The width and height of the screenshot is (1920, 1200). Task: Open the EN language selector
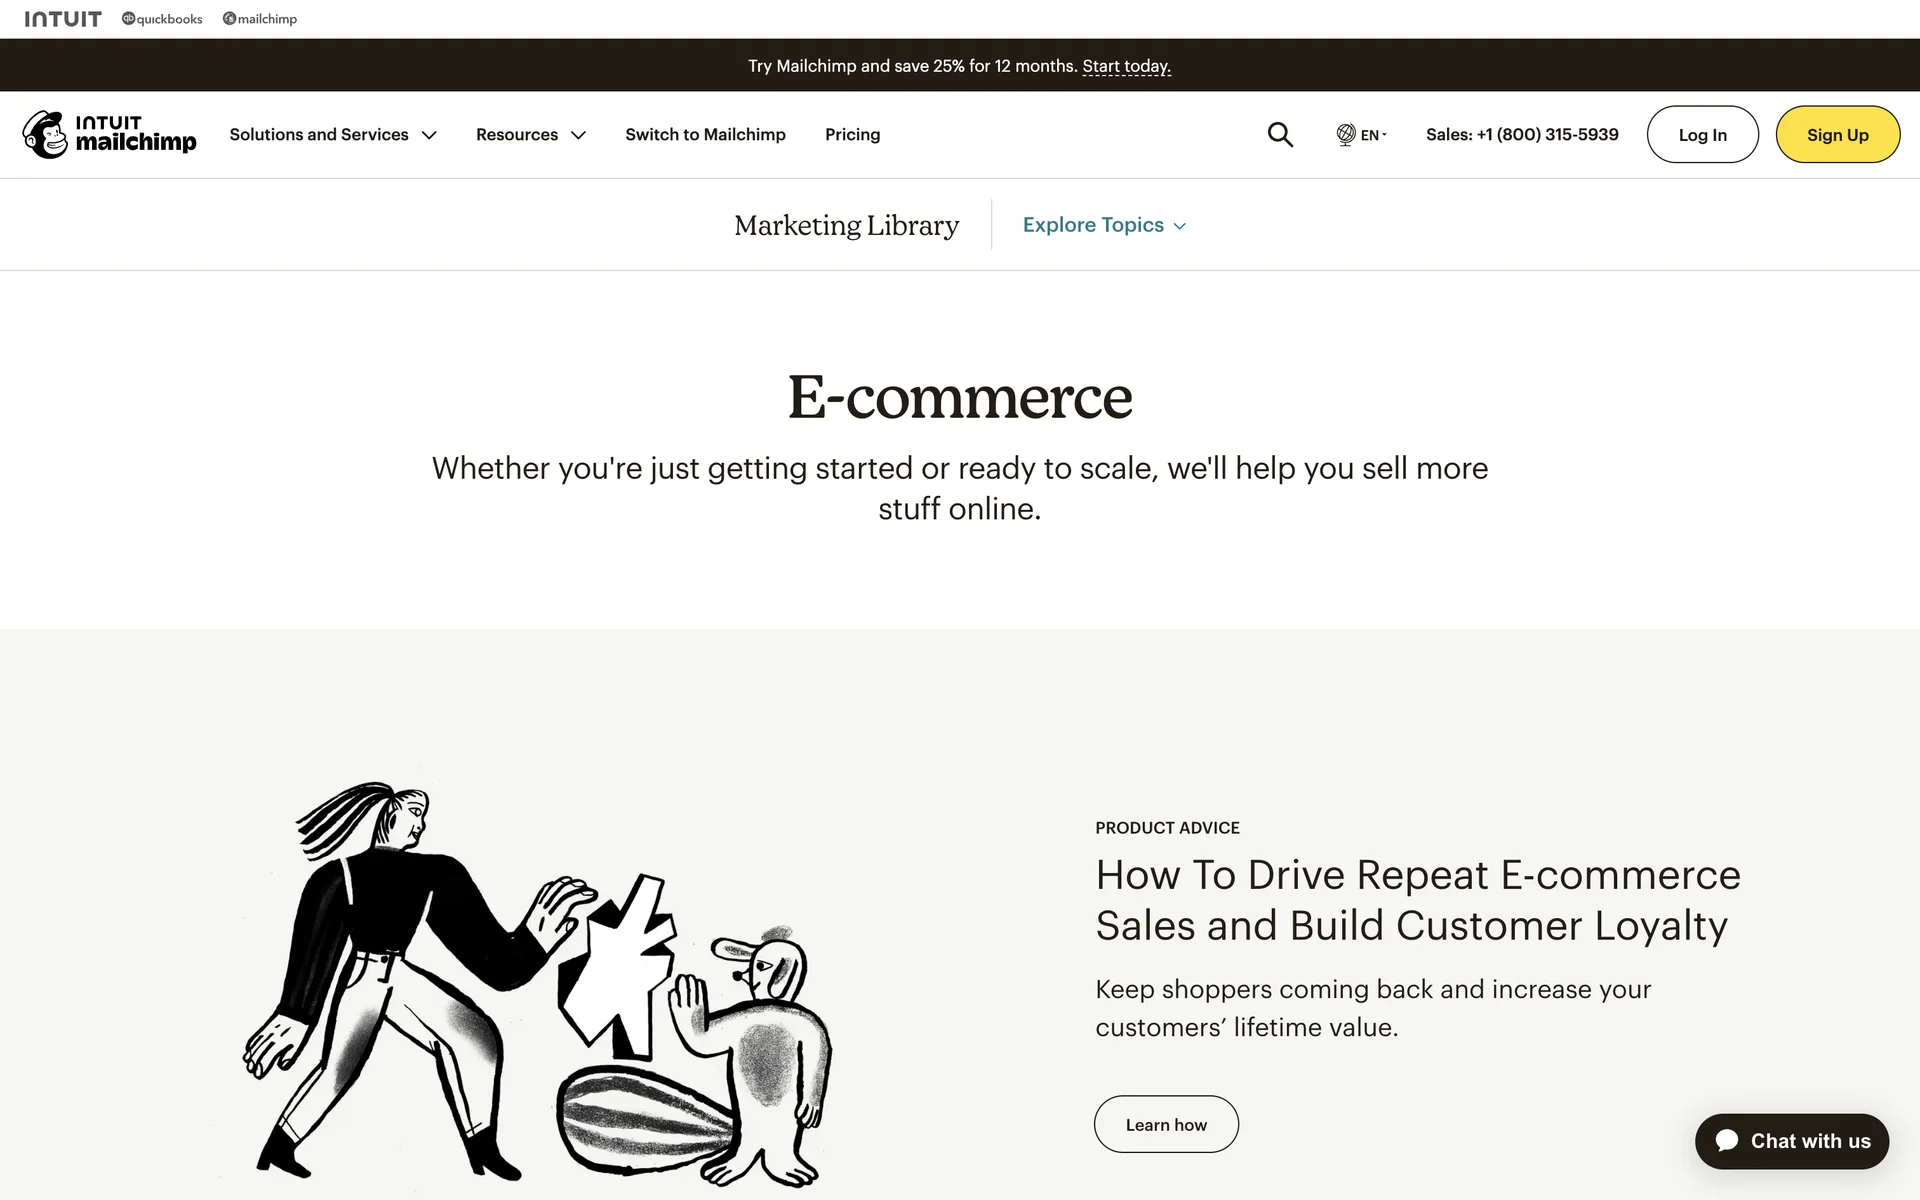(x=1373, y=135)
